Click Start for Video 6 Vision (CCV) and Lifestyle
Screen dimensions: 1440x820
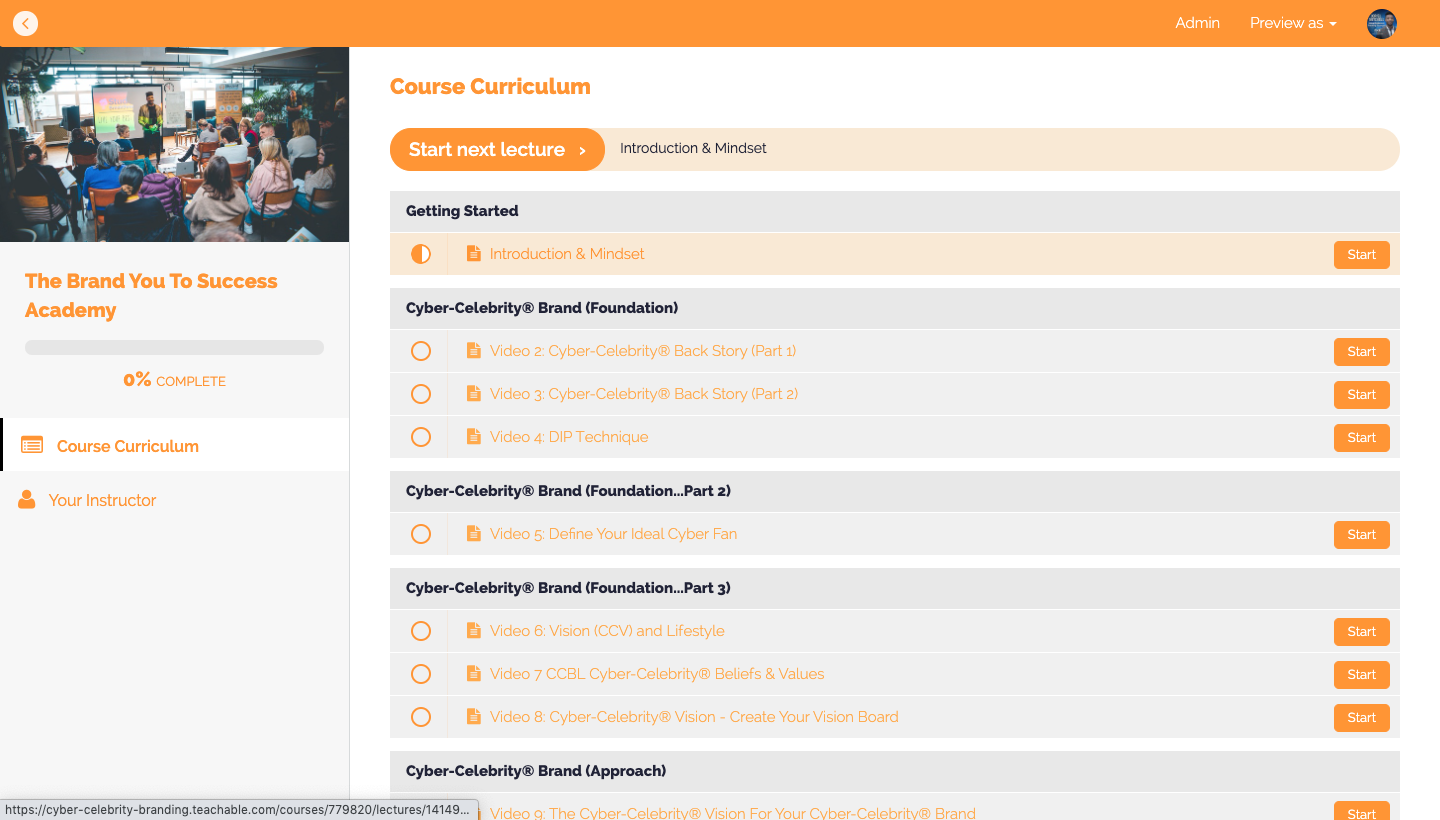click(1361, 632)
